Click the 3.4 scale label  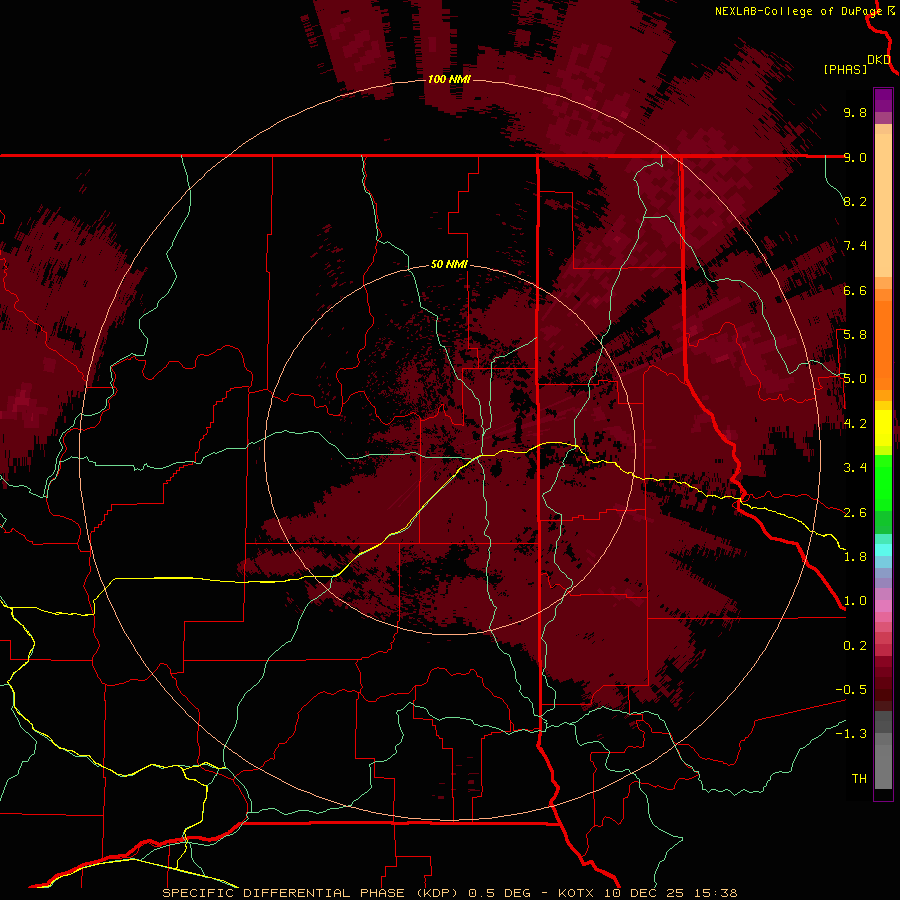pyautogui.click(x=855, y=468)
